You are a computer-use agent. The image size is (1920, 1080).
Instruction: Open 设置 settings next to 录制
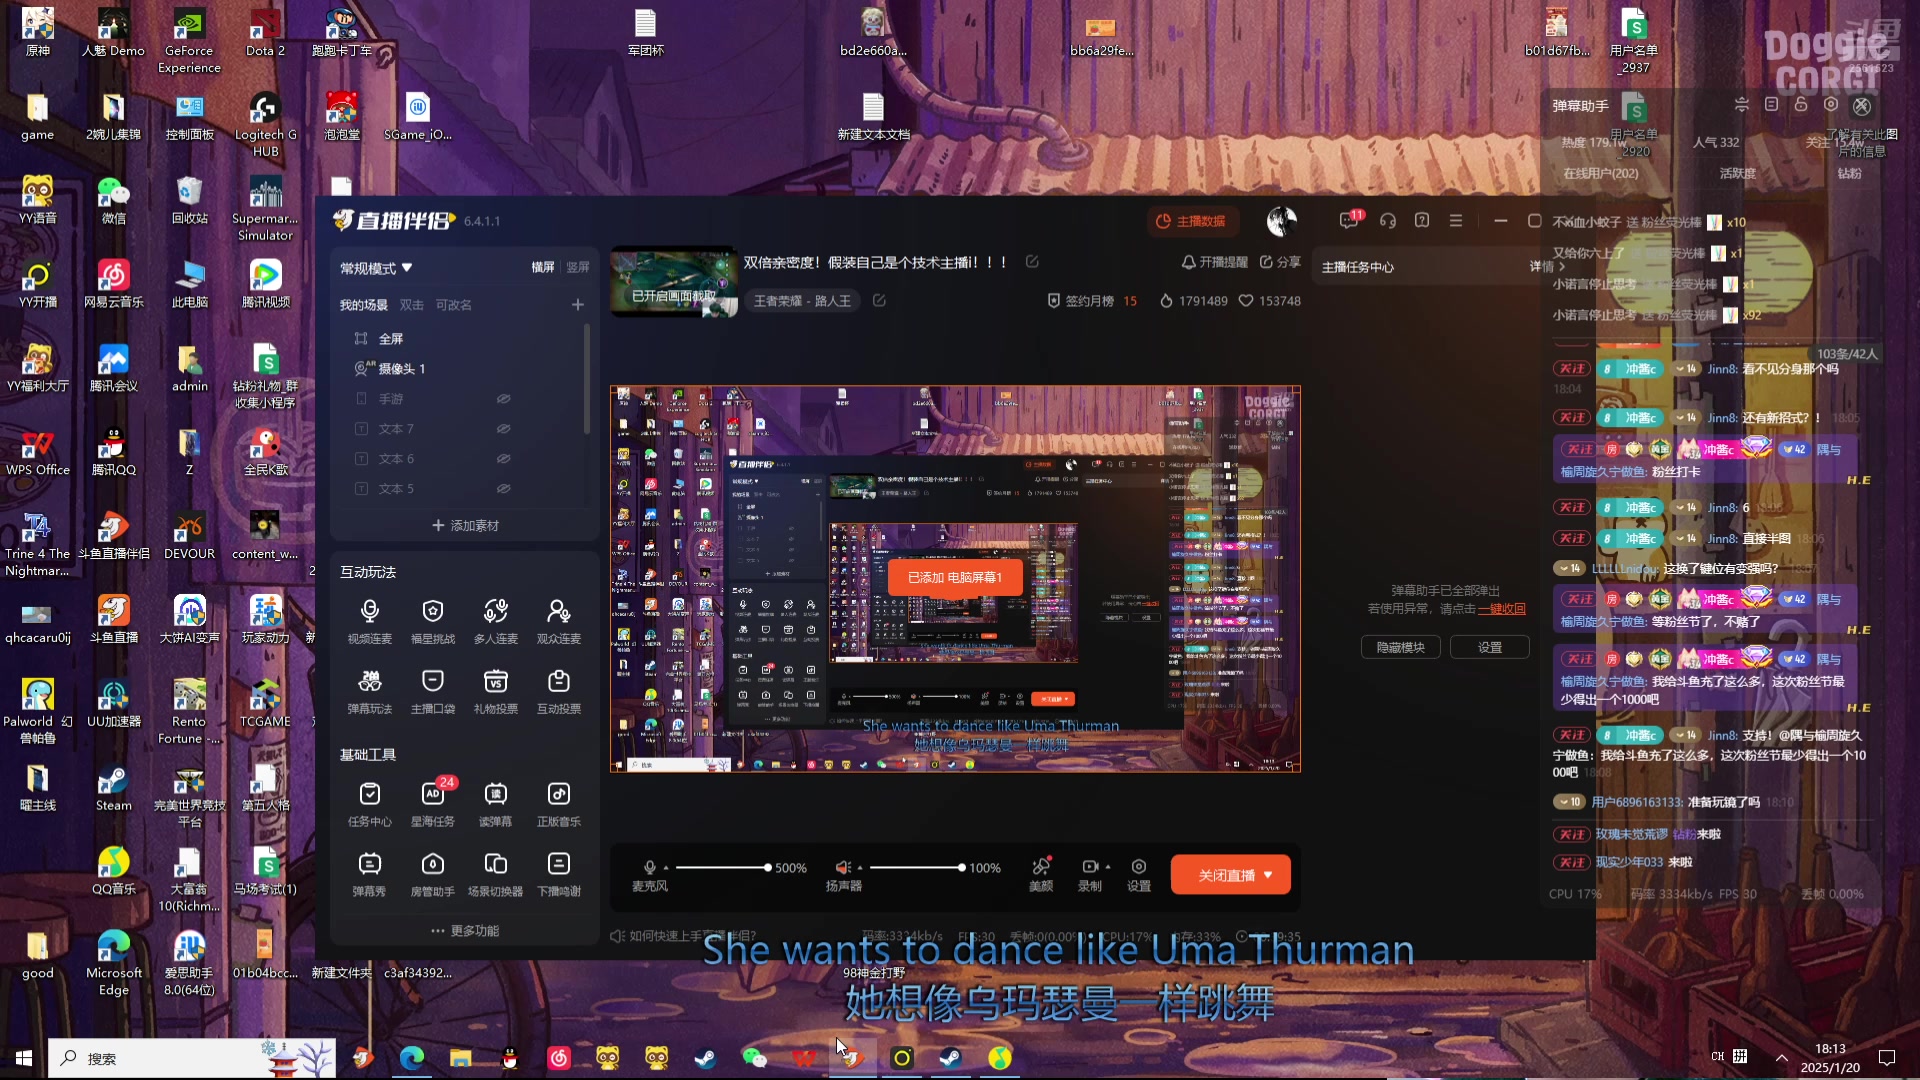pyautogui.click(x=1139, y=874)
